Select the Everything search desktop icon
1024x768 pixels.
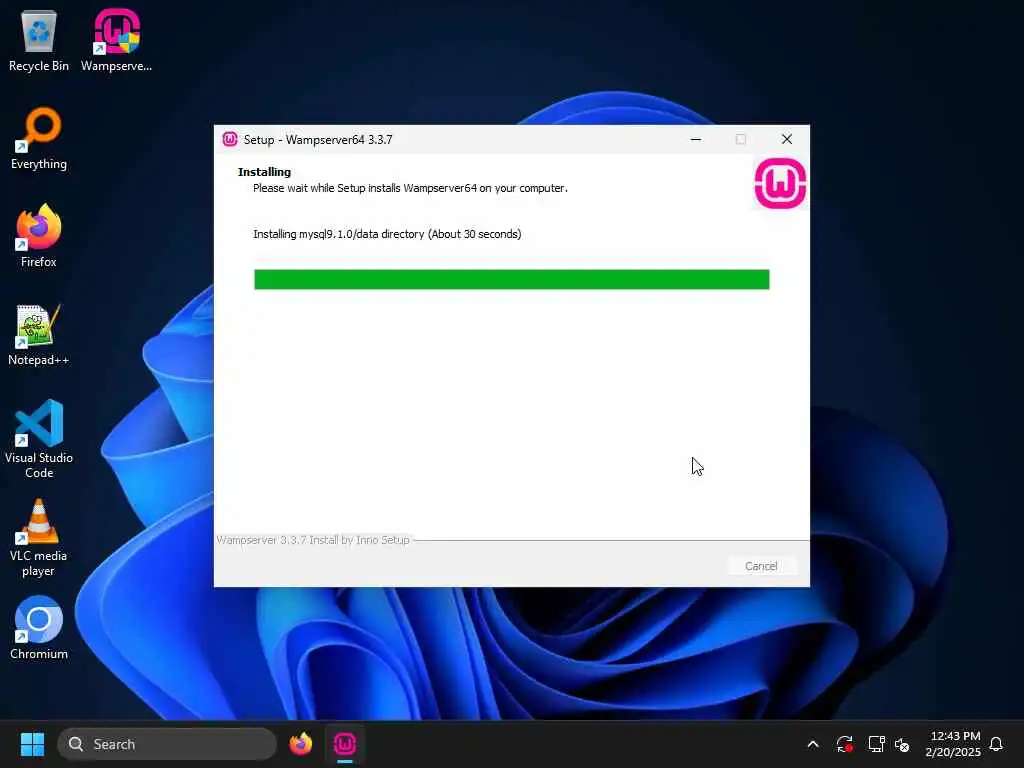tap(39, 138)
